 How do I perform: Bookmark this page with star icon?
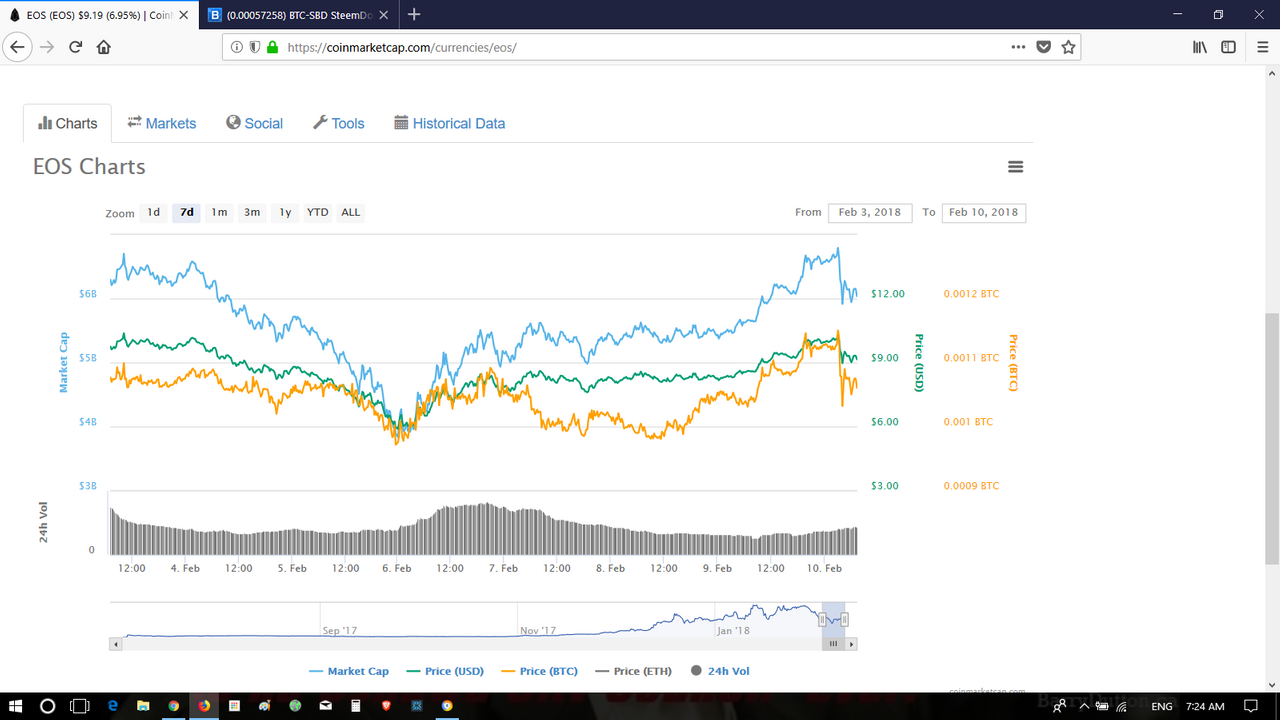click(x=1068, y=47)
